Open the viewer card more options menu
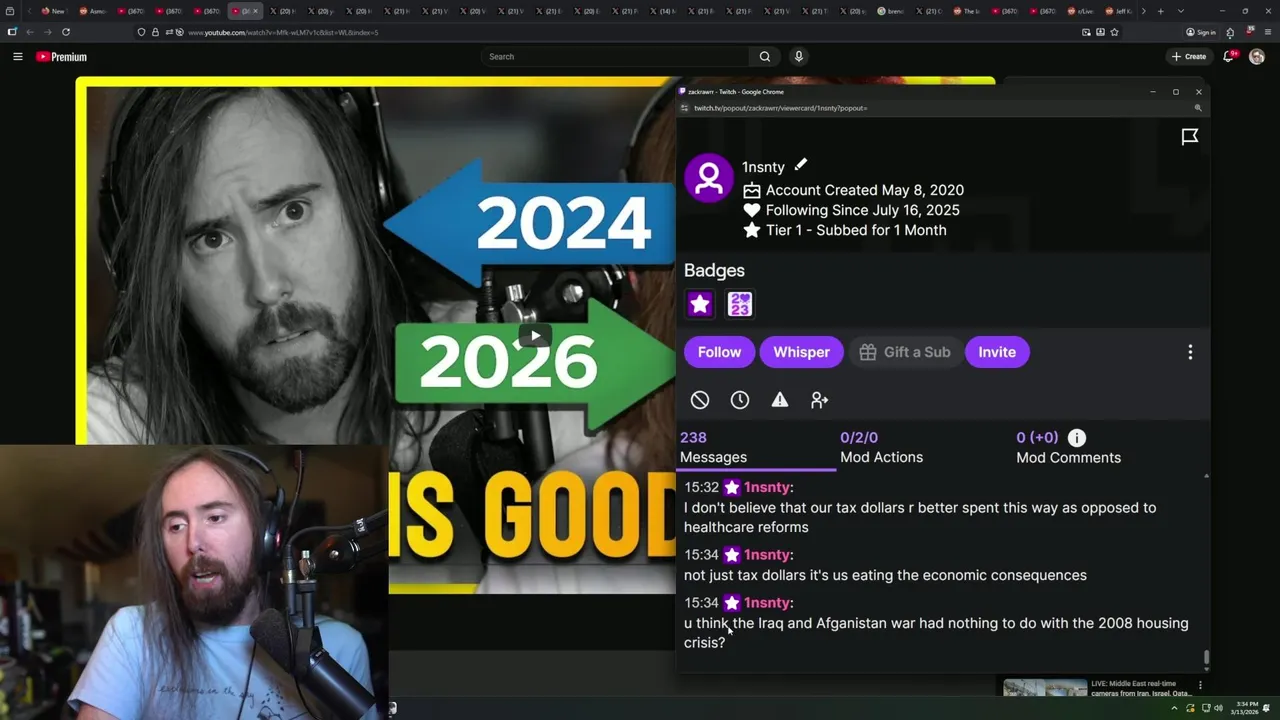Image resolution: width=1280 pixels, height=720 pixels. 1190,352
